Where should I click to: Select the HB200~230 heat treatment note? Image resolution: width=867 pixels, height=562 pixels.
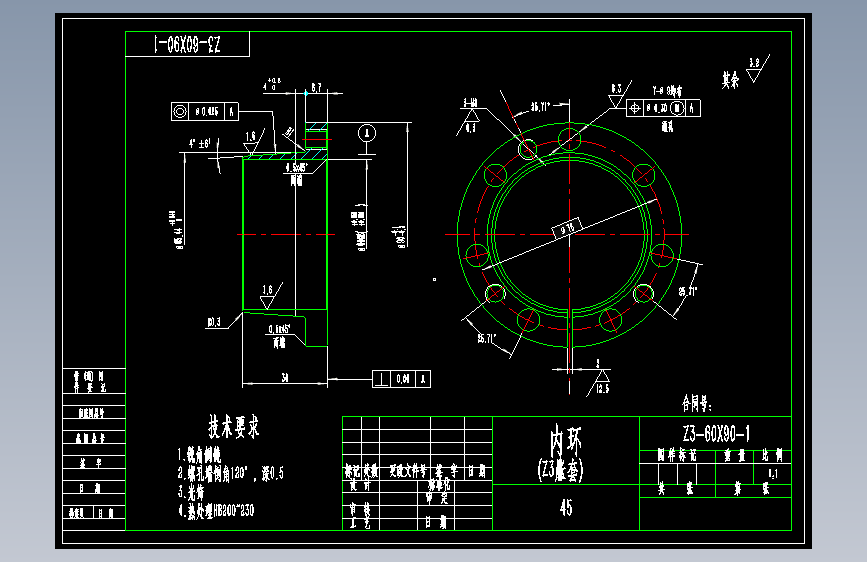tap(216, 510)
